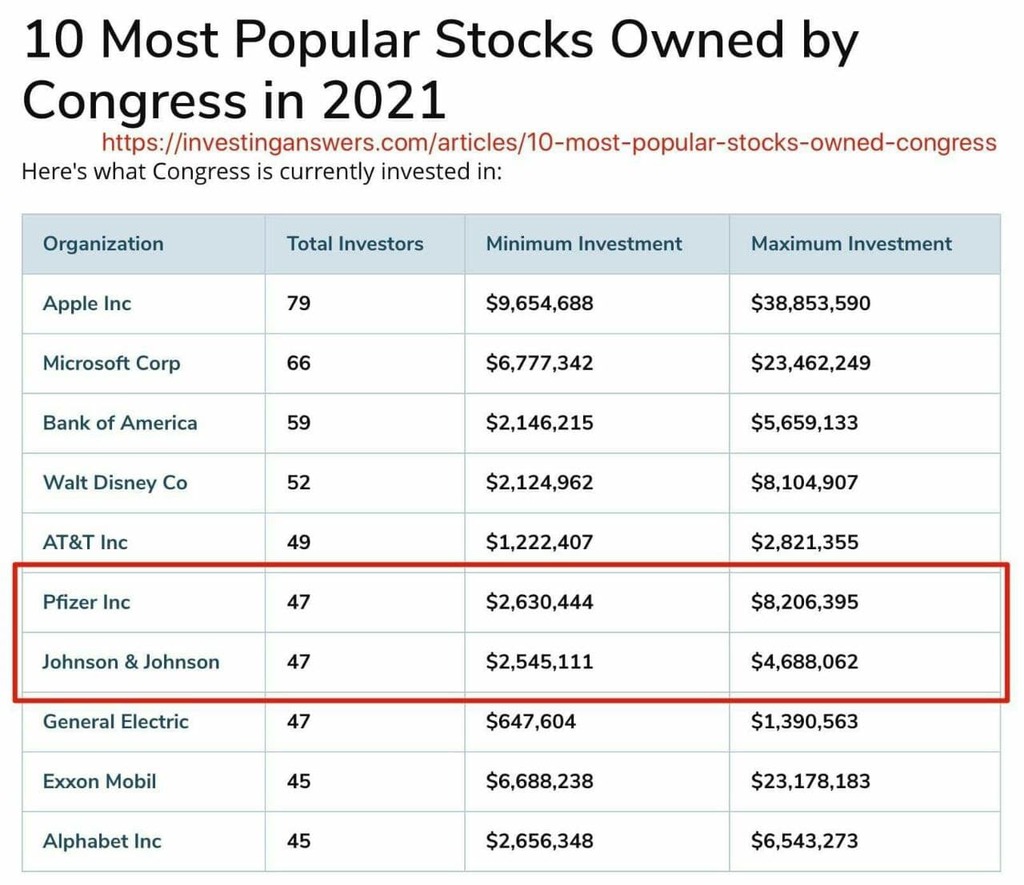The width and height of the screenshot is (1024, 885).
Task: Click the Total Investors column header
Action: (x=355, y=244)
